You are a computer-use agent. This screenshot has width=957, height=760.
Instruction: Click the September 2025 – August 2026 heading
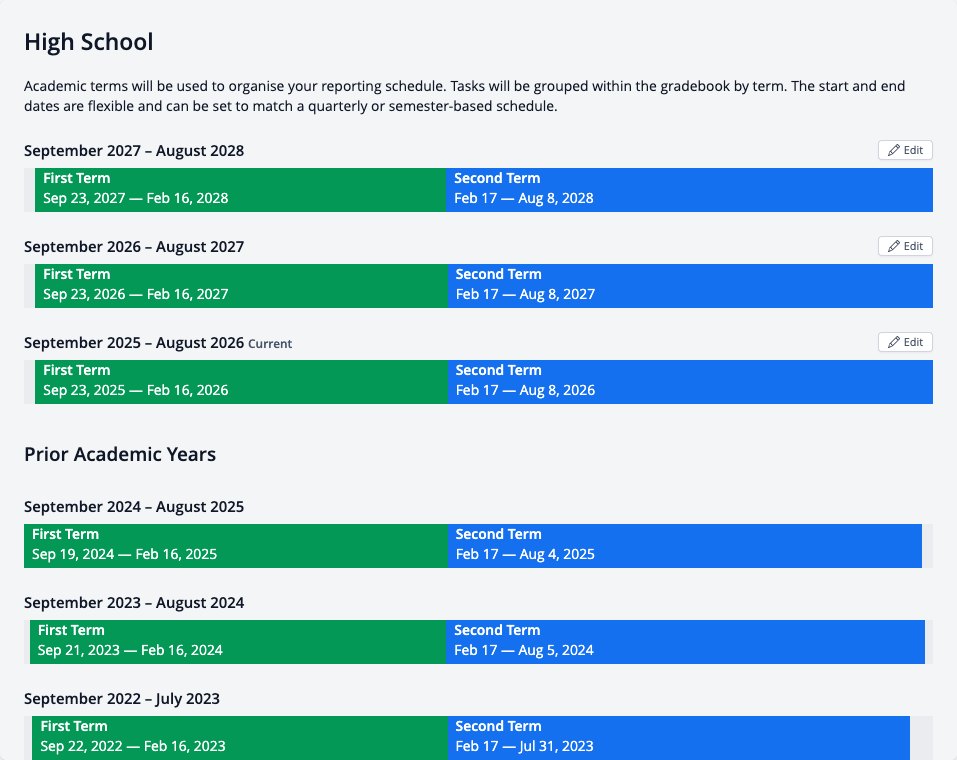pyautogui.click(x=134, y=342)
